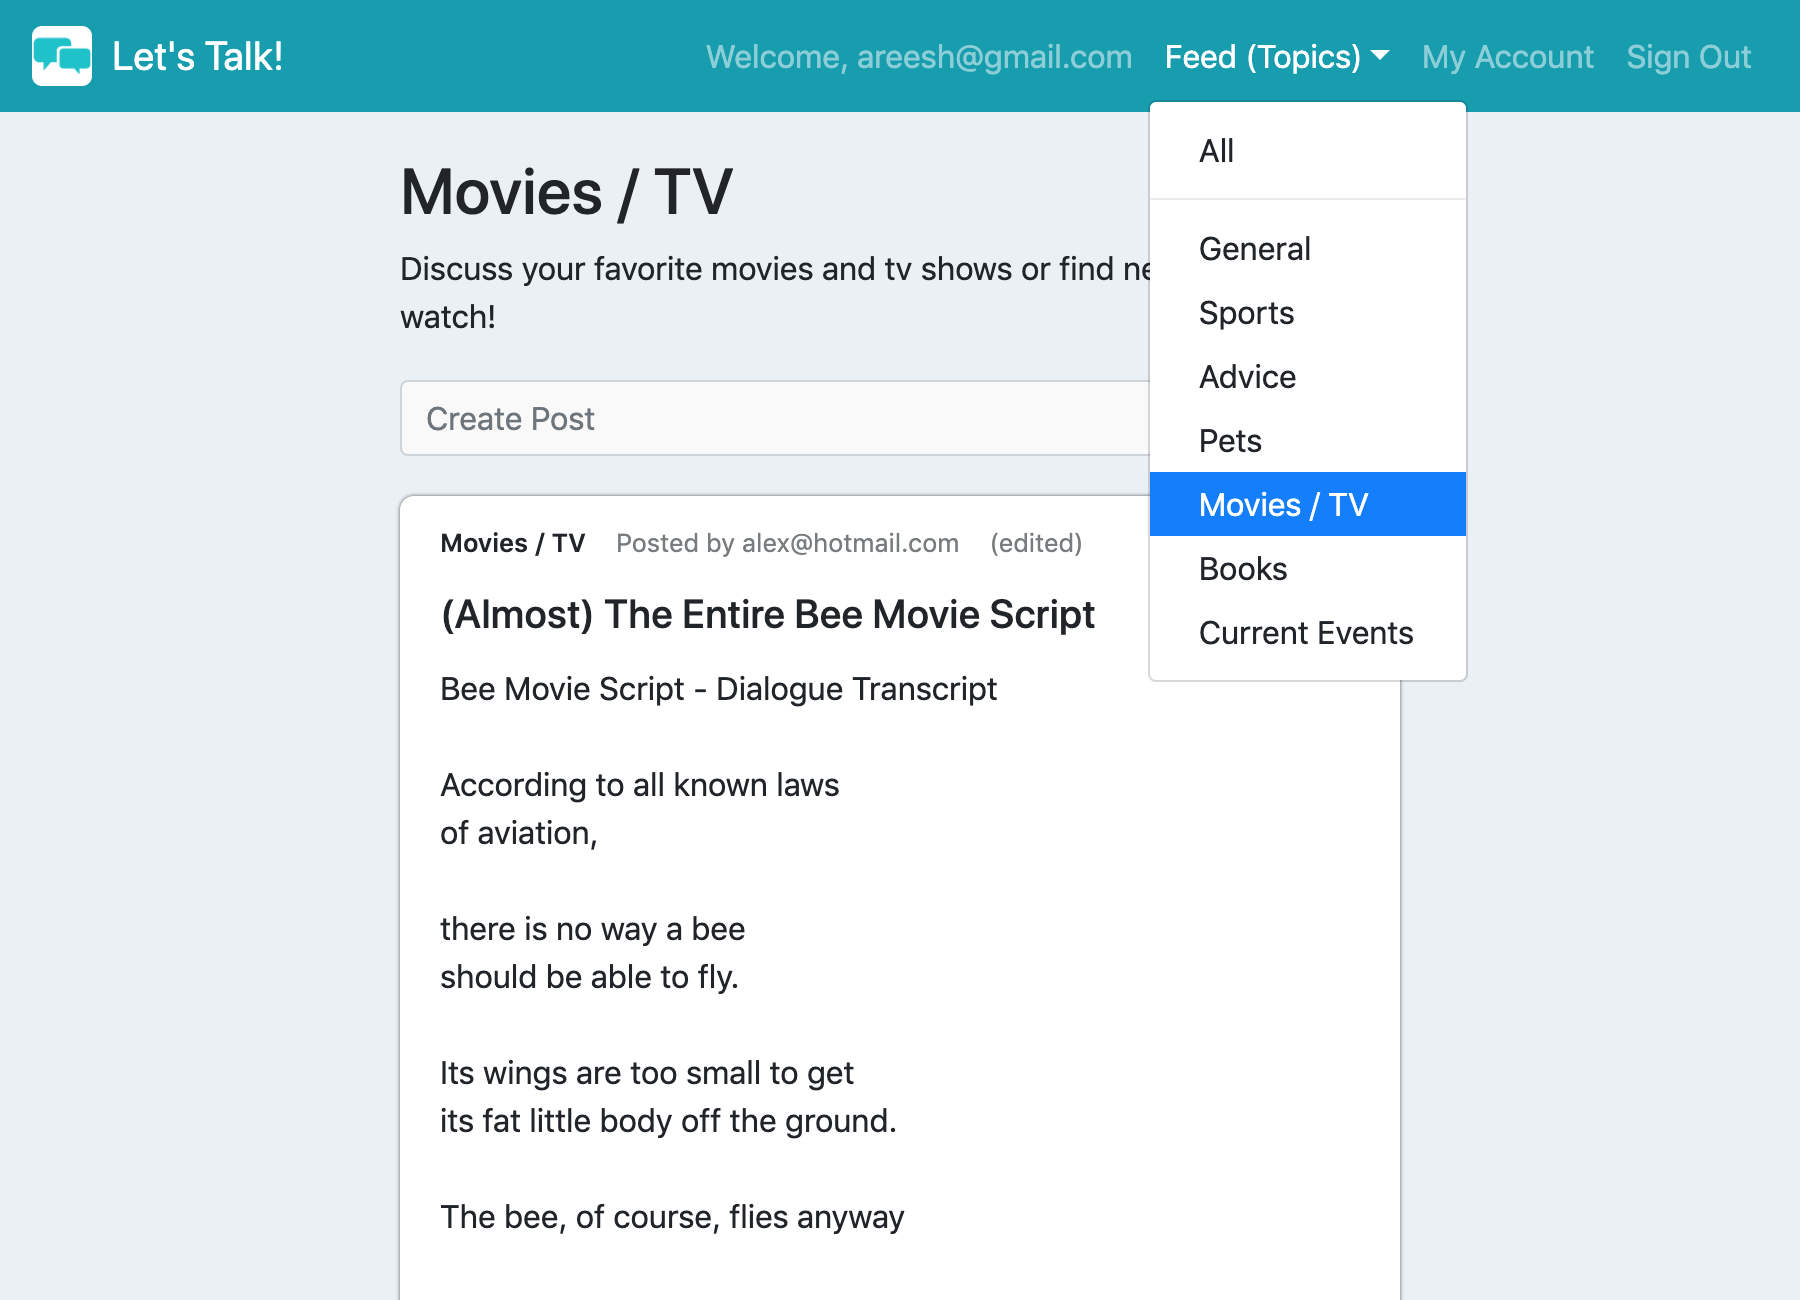The height and width of the screenshot is (1300, 1800).
Task: Collapse the Feed (Topics) dropdown
Action: point(1276,57)
